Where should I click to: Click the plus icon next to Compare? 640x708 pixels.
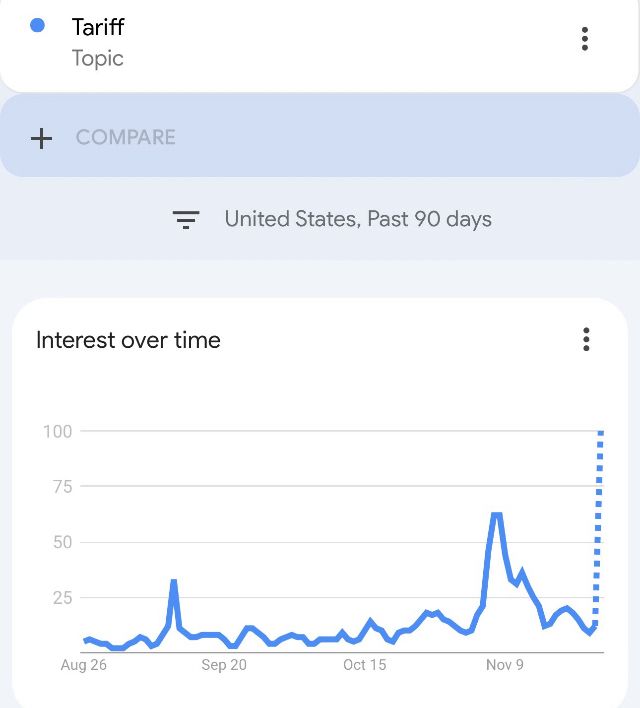coord(41,138)
